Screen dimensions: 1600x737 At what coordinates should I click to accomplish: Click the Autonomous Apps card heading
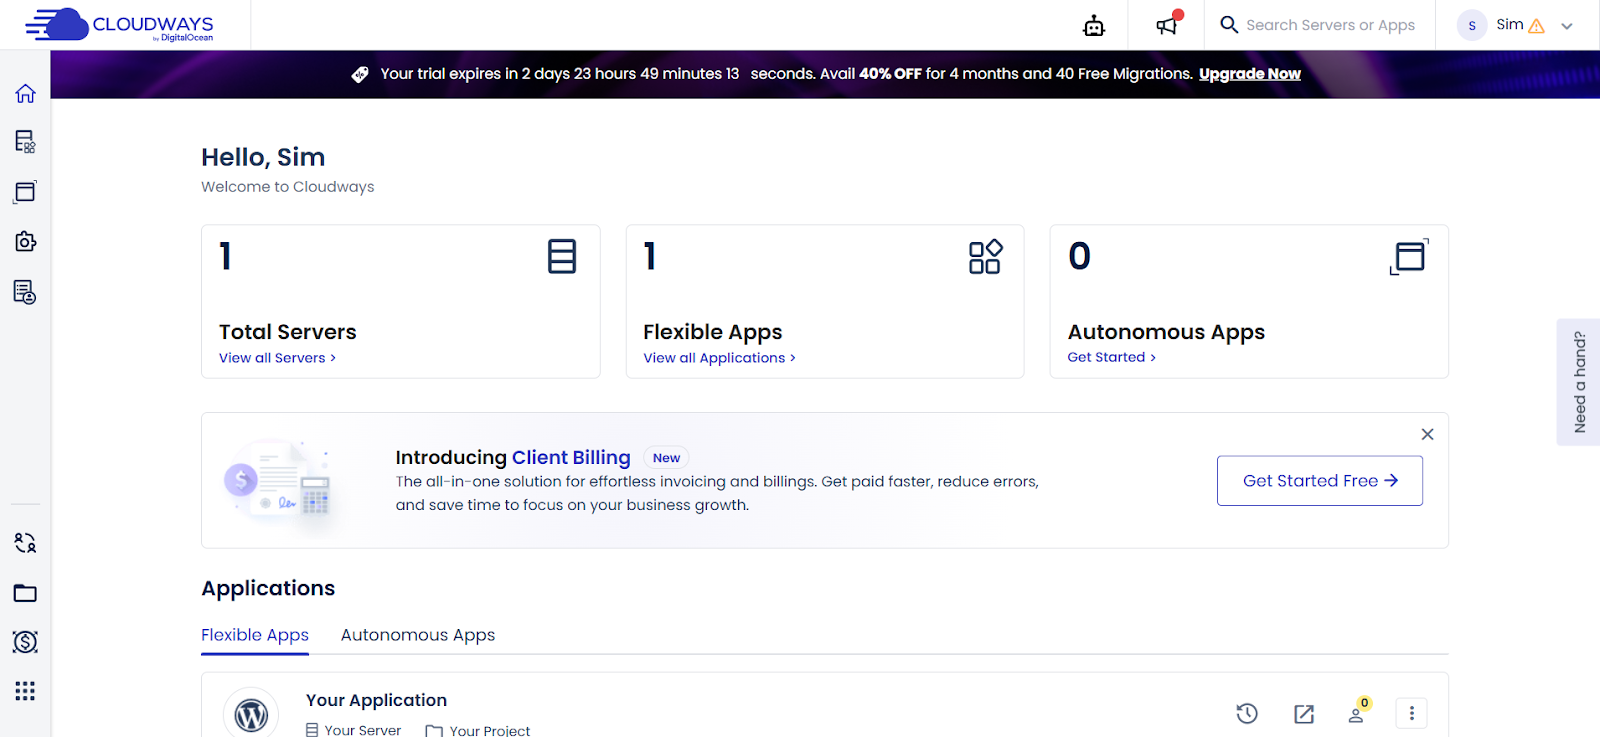click(x=1166, y=332)
